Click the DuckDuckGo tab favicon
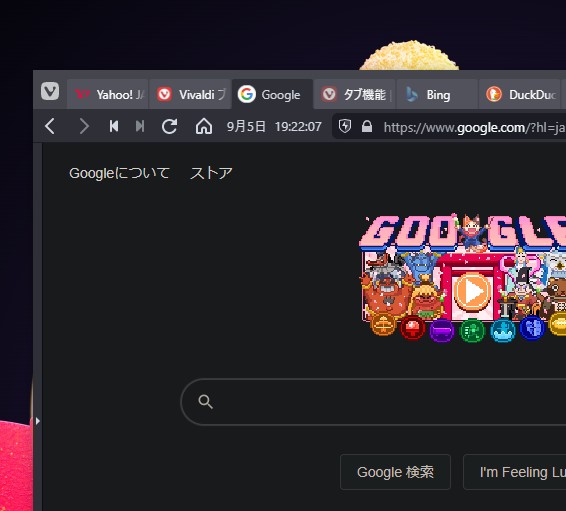566x511 pixels. point(494,95)
